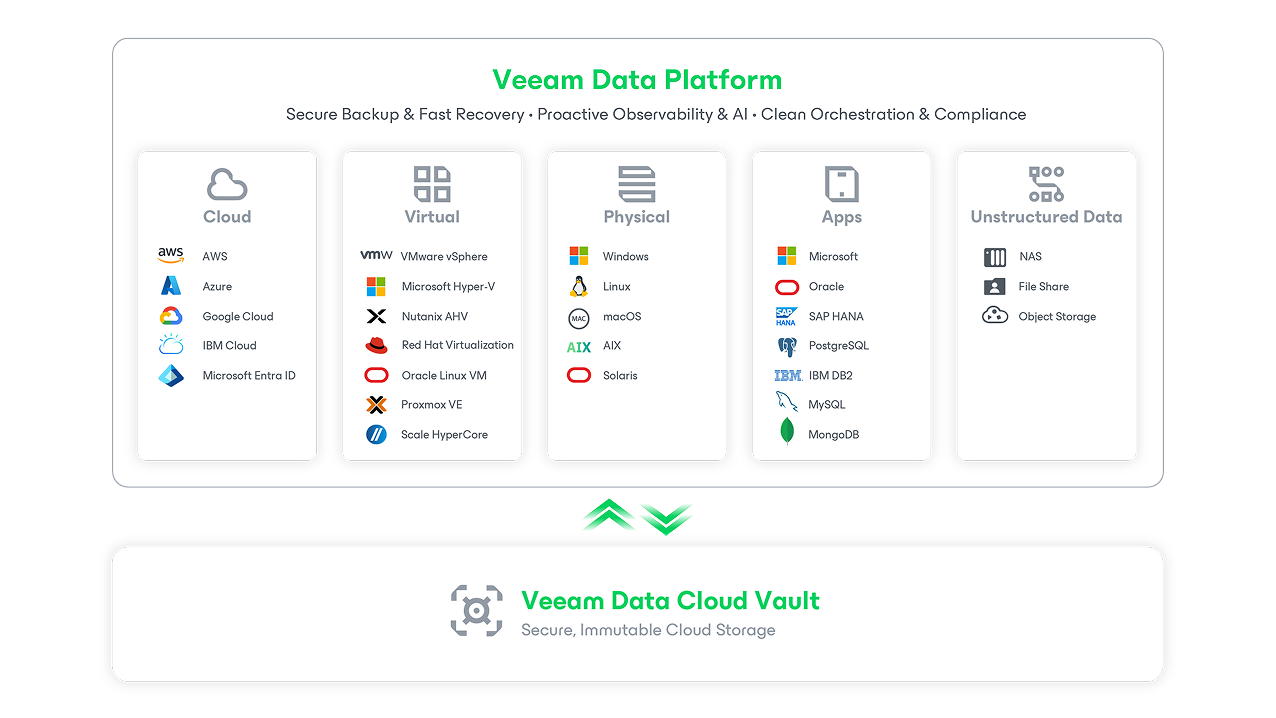The image size is (1276, 718).
Task: Click the PostgreSQL elephant icon
Action: coord(787,346)
